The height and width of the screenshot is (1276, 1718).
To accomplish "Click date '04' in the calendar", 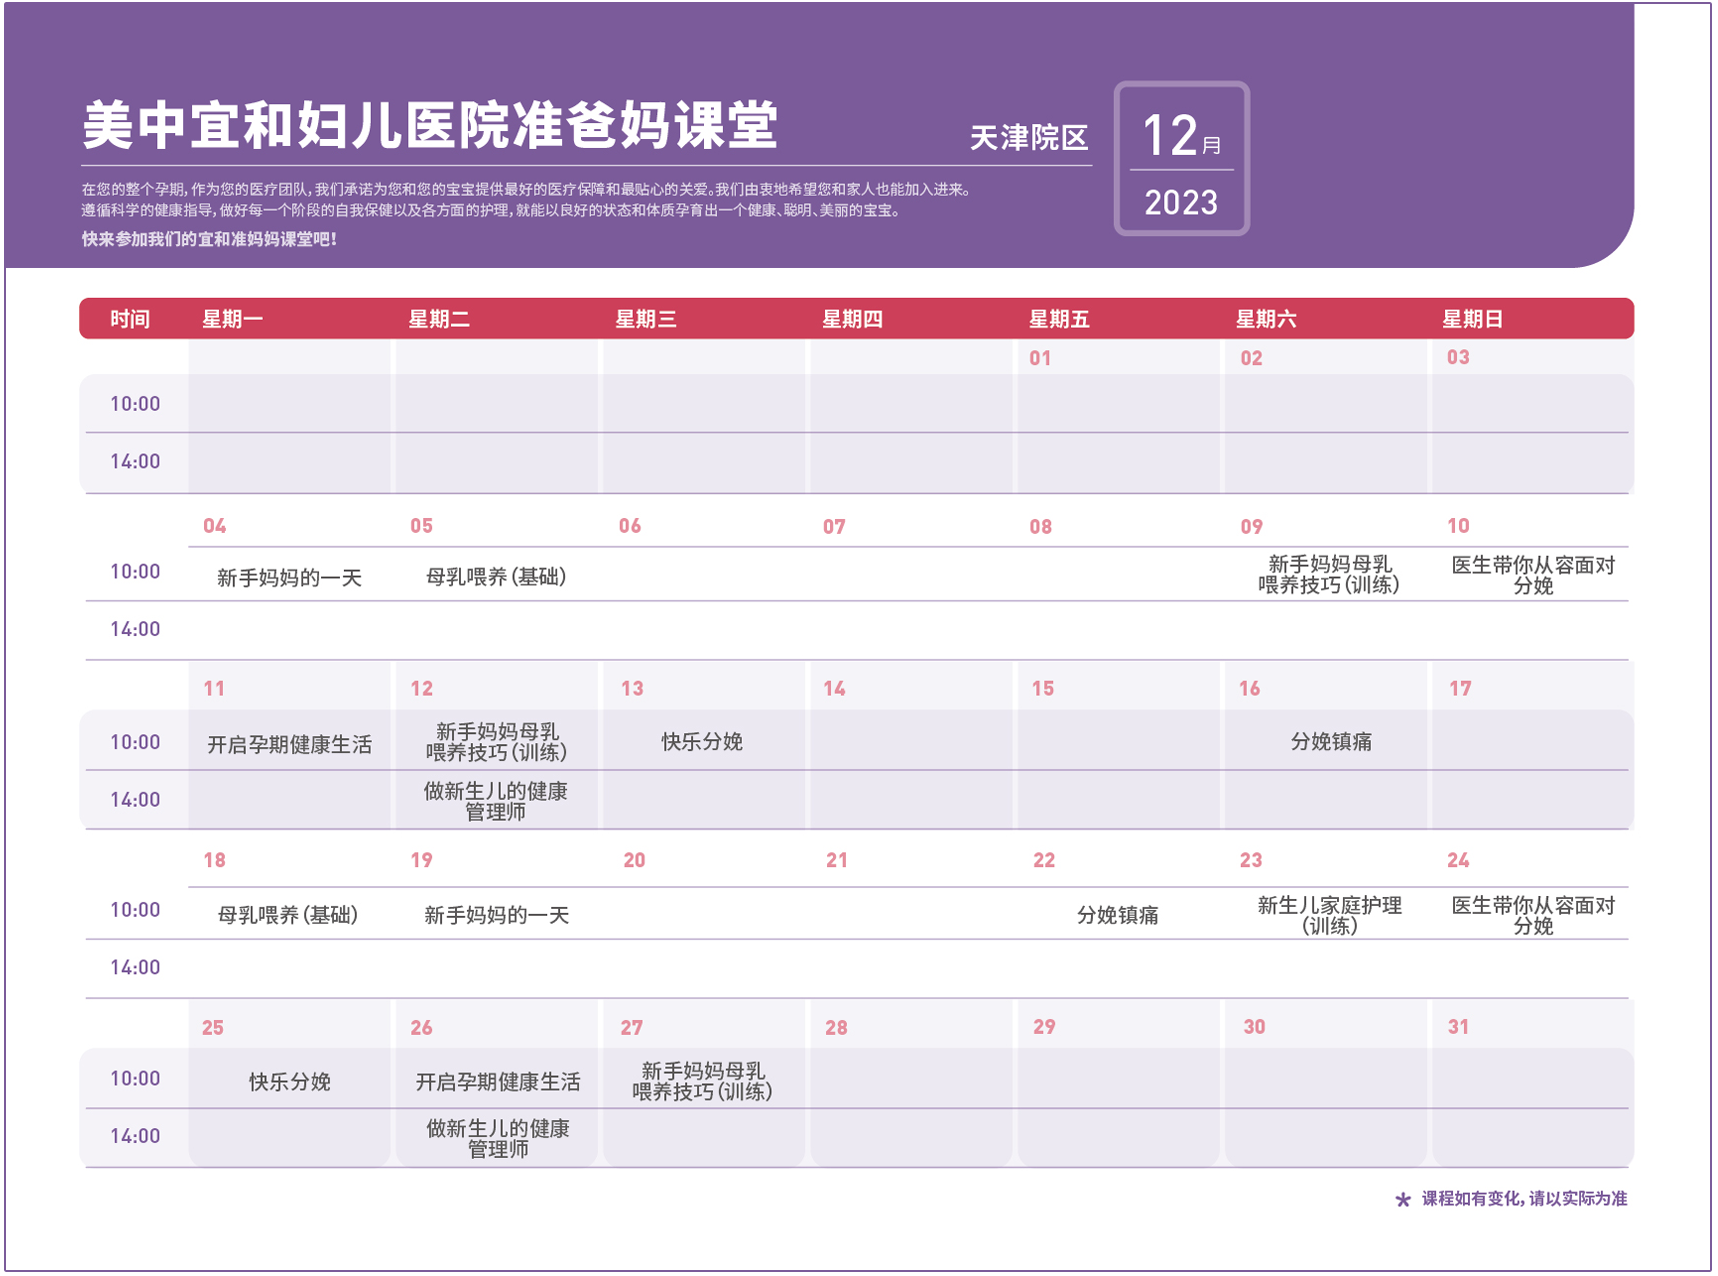I will [215, 526].
